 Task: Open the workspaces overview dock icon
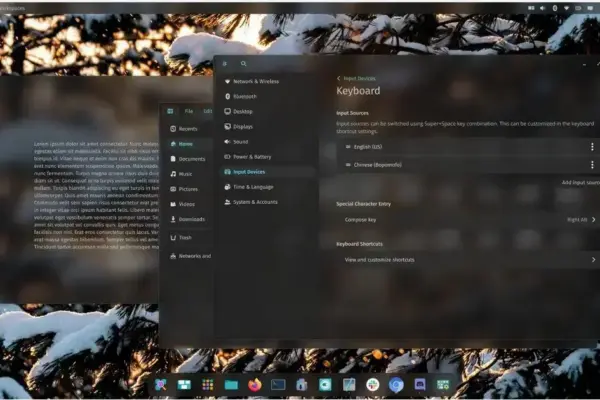pyautogui.click(x=184, y=385)
